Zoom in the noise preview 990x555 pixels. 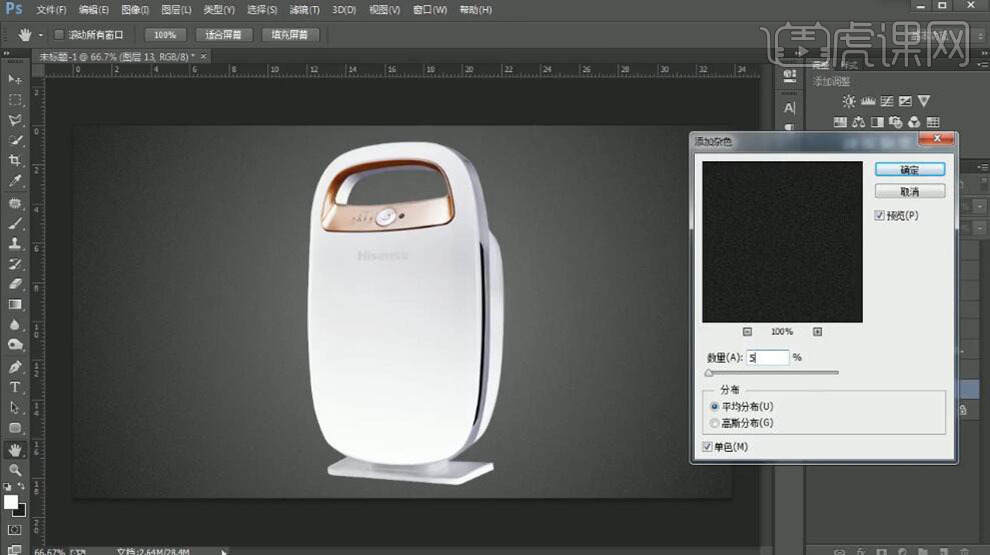click(x=817, y=332)
